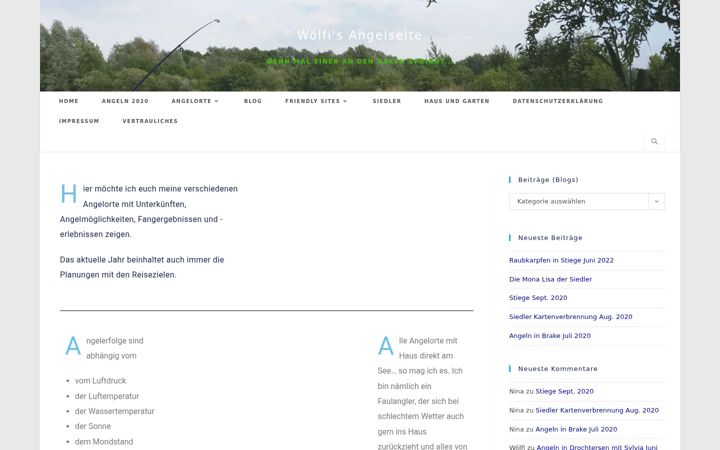Click the list item der Lufttemperatur
The width and height of the screenshot is (720, 450).
[107, 396]
